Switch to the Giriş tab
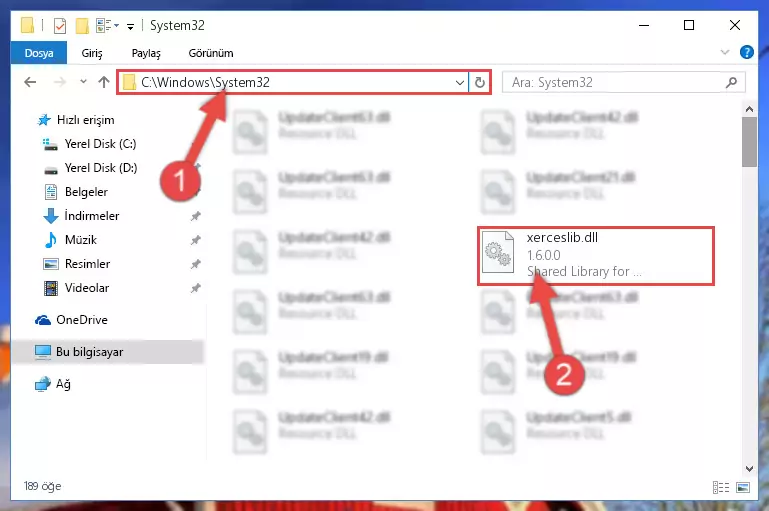Viewport: 769px width, 511px height. pos(92,53)
